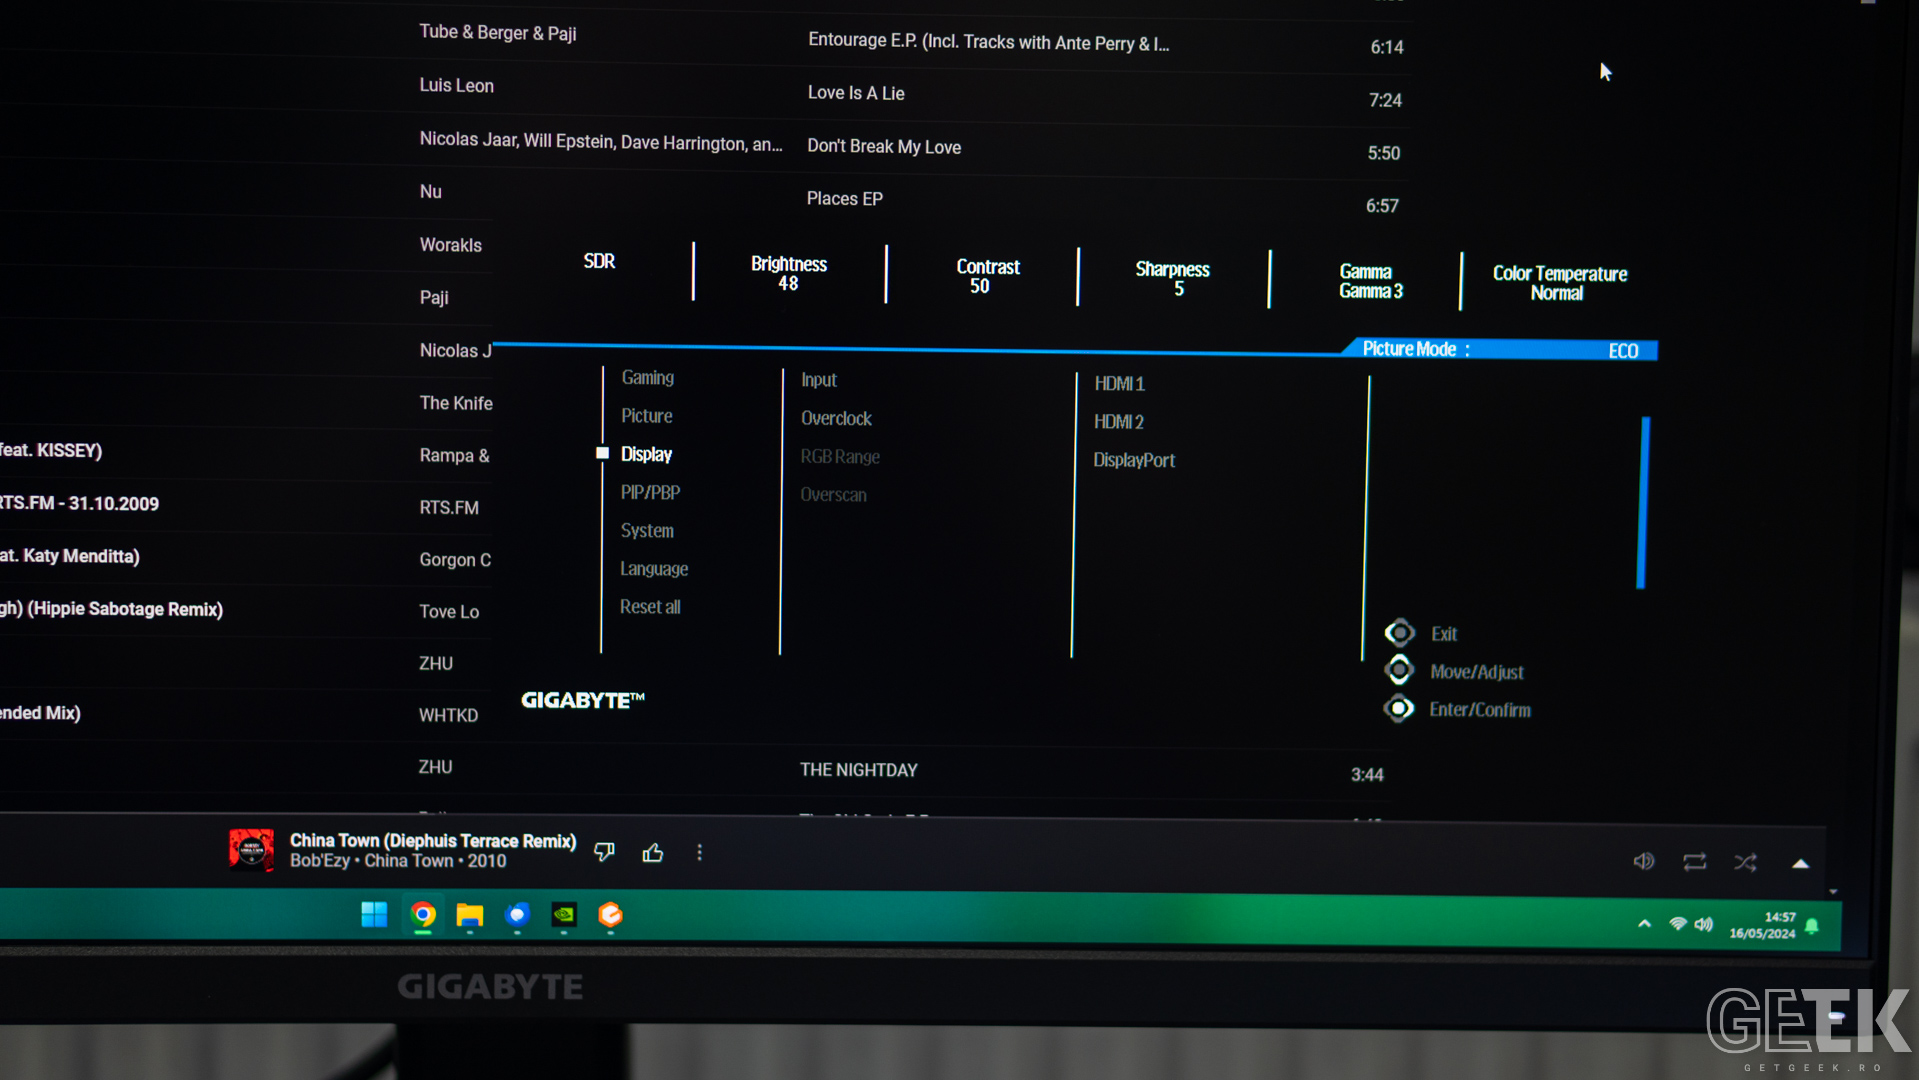Click the Tube & Berger & Paji artist
The image size is (1919, 1080).
[x=498, y=33]
